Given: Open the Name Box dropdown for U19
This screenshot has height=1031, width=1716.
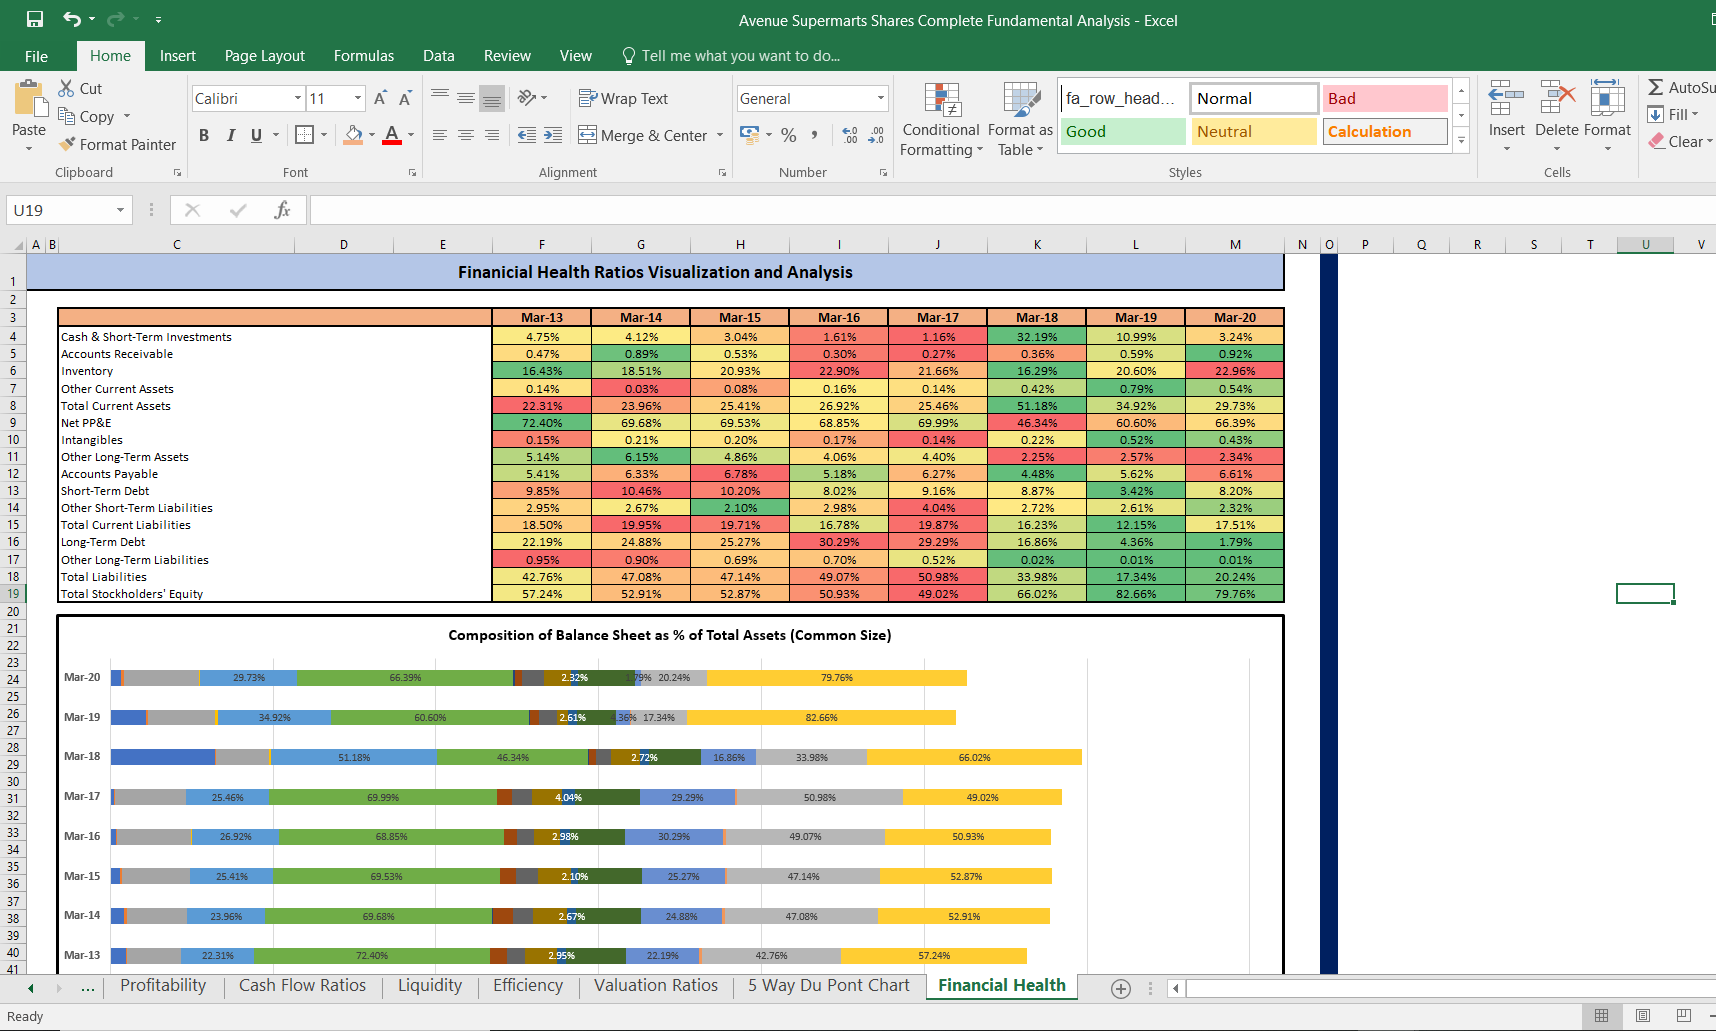Looking at the screenshot, I should pyautogui.click(x=120, y=210).
